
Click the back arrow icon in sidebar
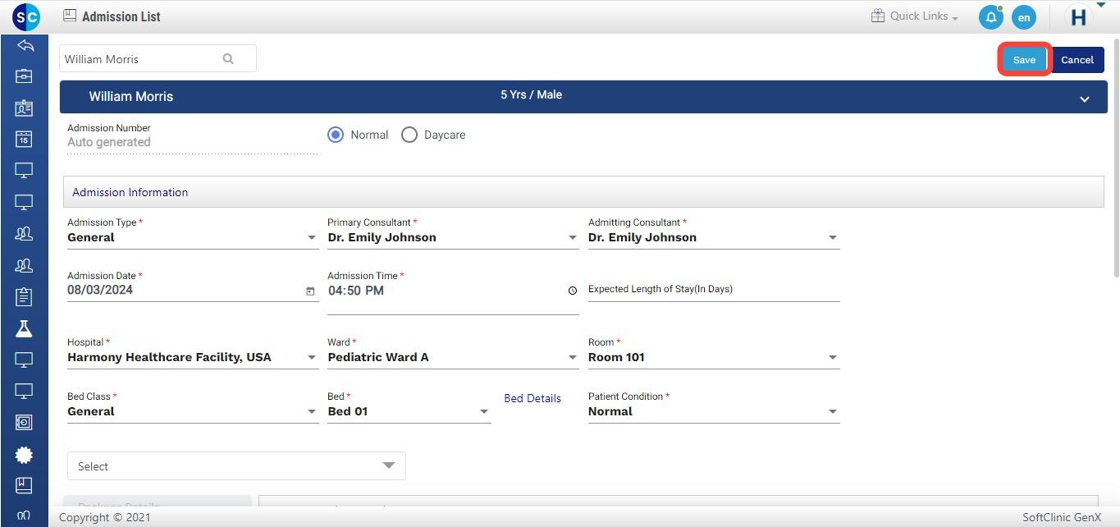(x=24, y=45)
